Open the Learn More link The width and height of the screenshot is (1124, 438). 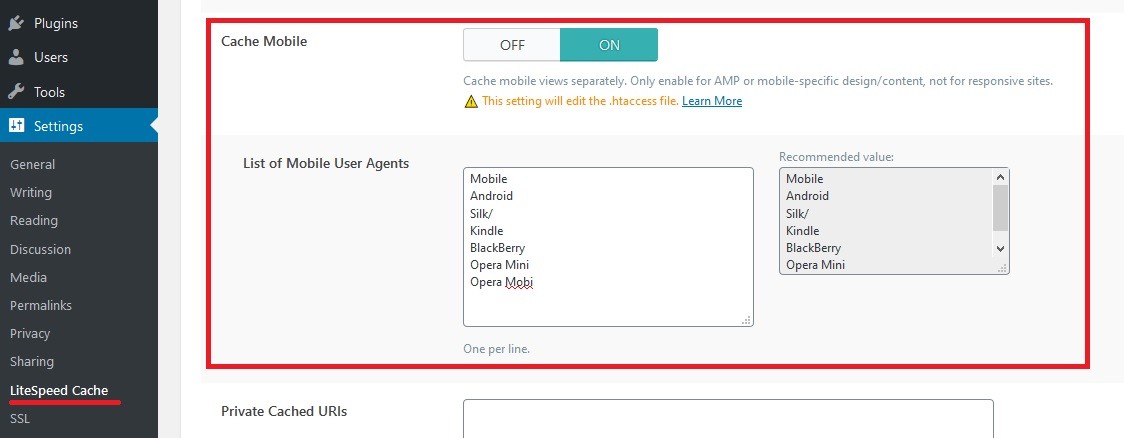[x=712, y=101]
